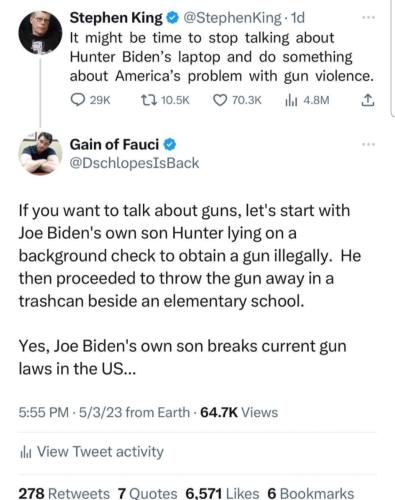
Task: View the 6,571 Likes list
Action: click(x=222, y=493)
